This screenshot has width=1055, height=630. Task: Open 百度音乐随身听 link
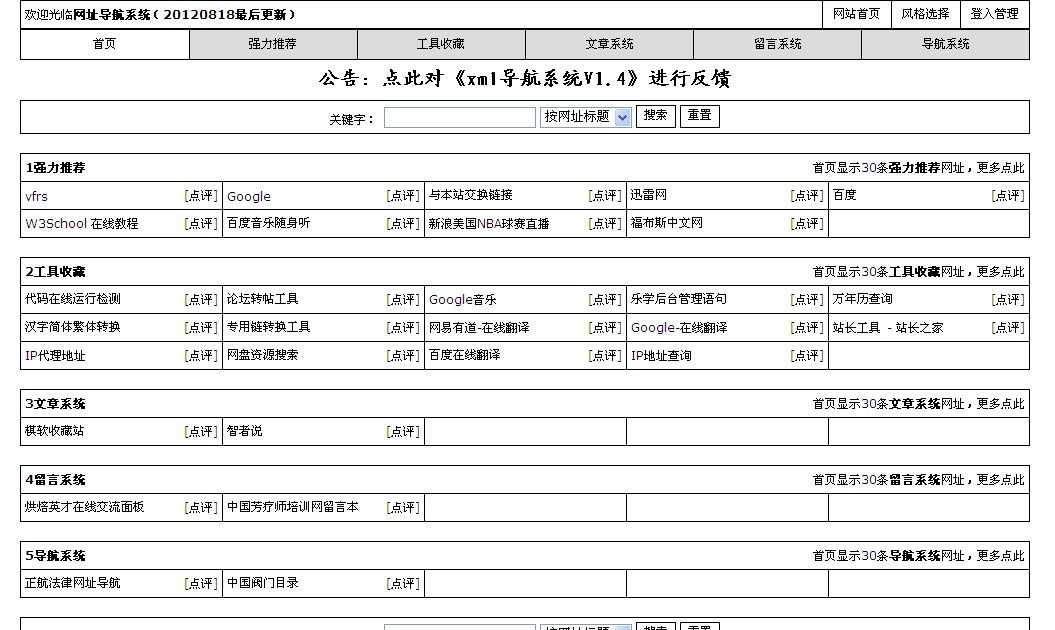[x=268, y=223]
